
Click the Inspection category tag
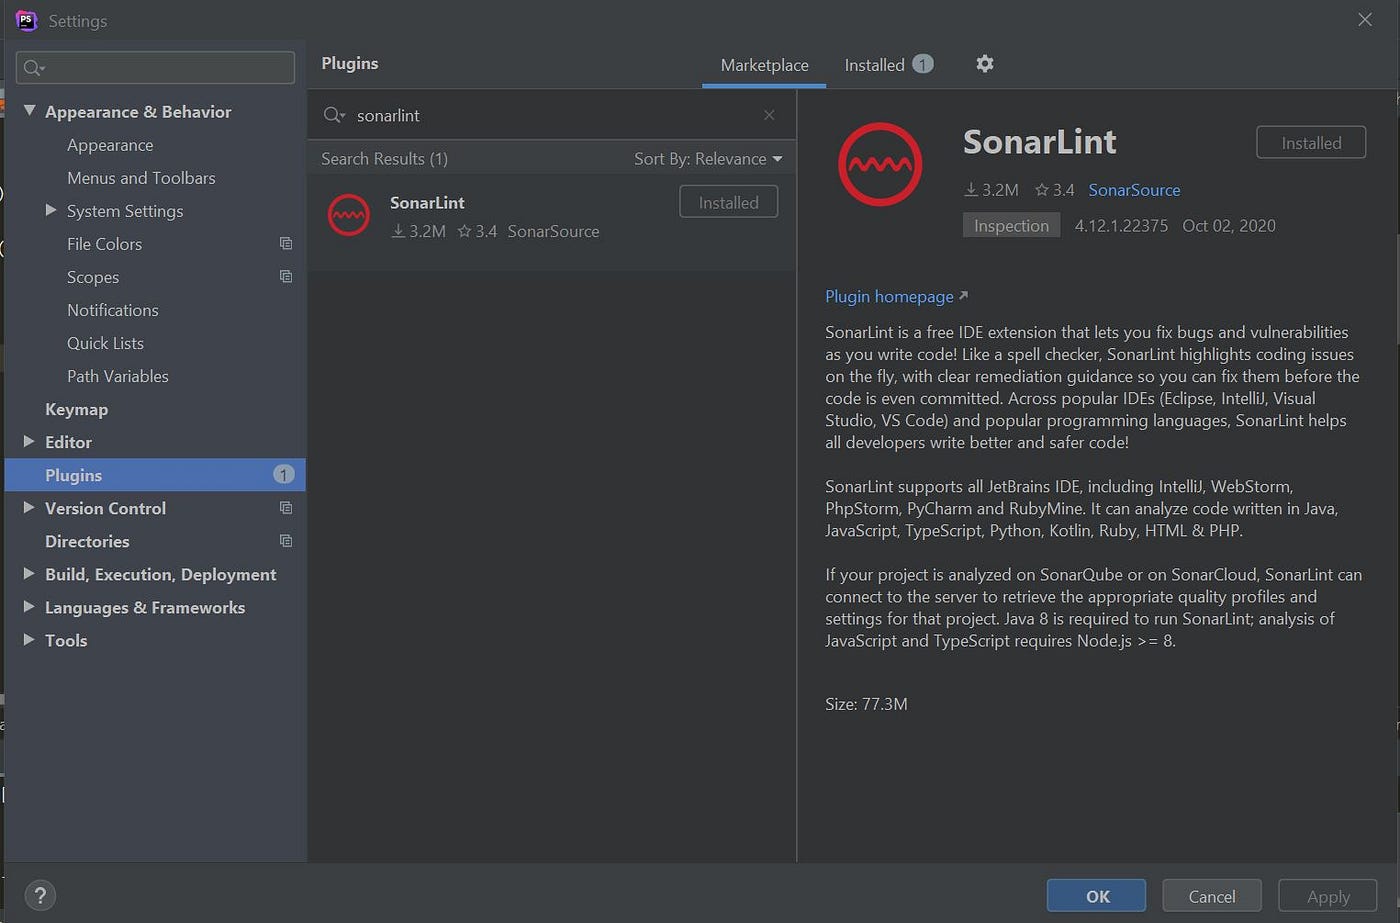pos(1011,225)
